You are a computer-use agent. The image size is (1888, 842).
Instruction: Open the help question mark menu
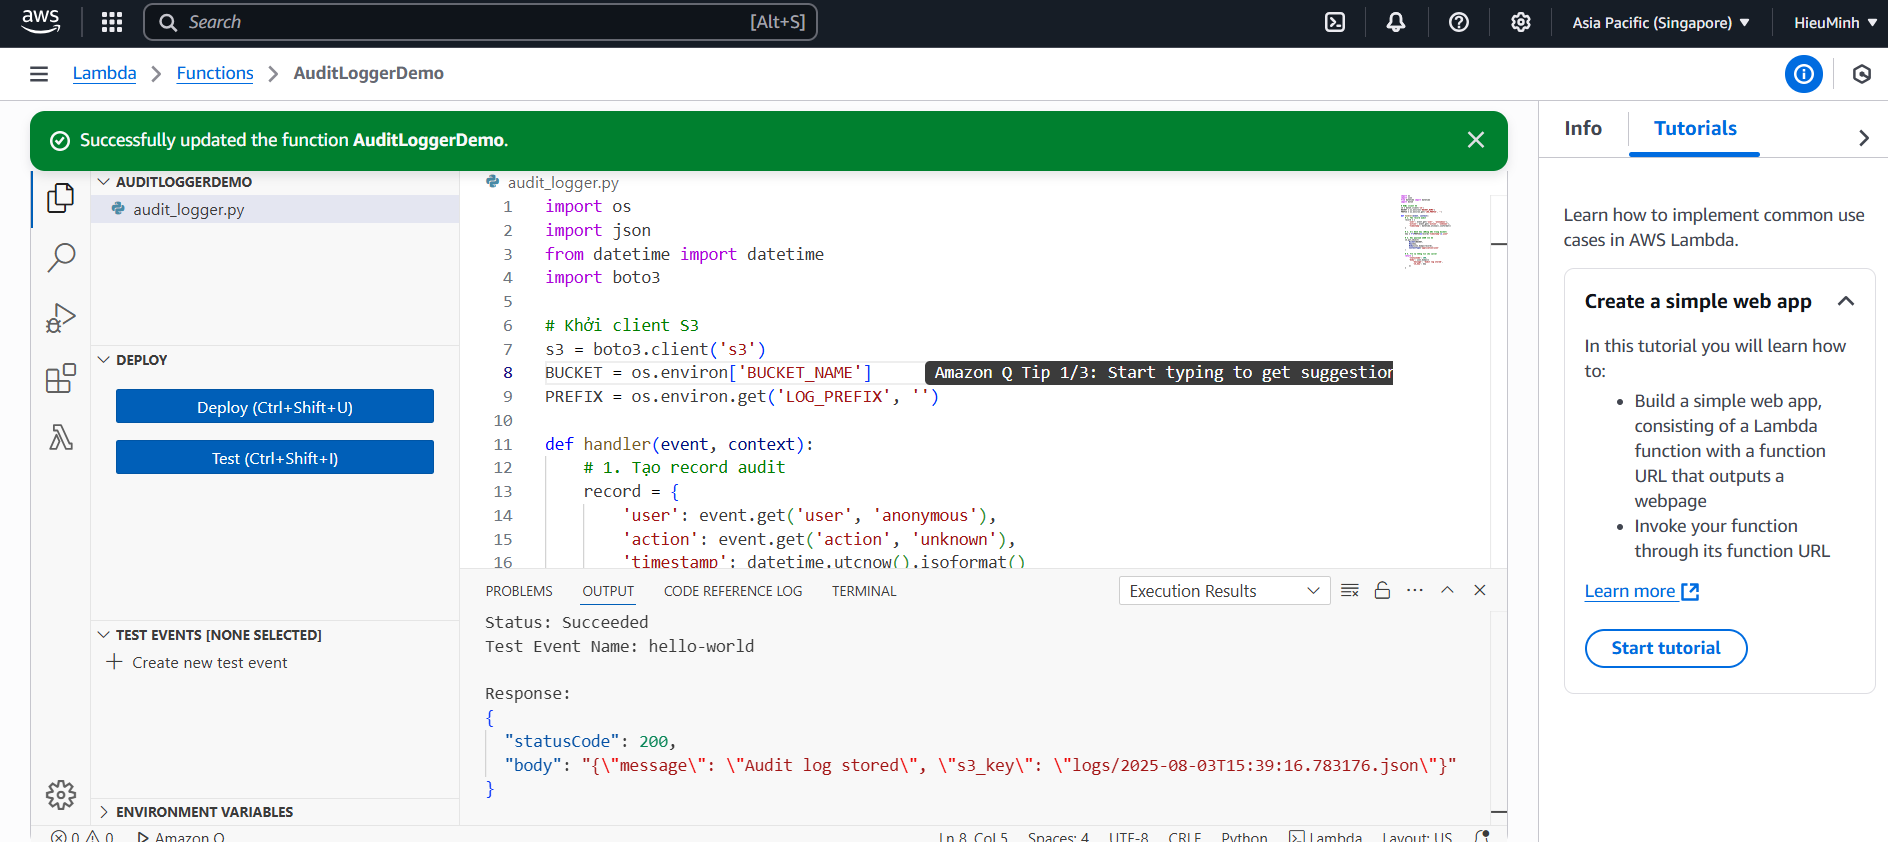[x=1459, y=22]
